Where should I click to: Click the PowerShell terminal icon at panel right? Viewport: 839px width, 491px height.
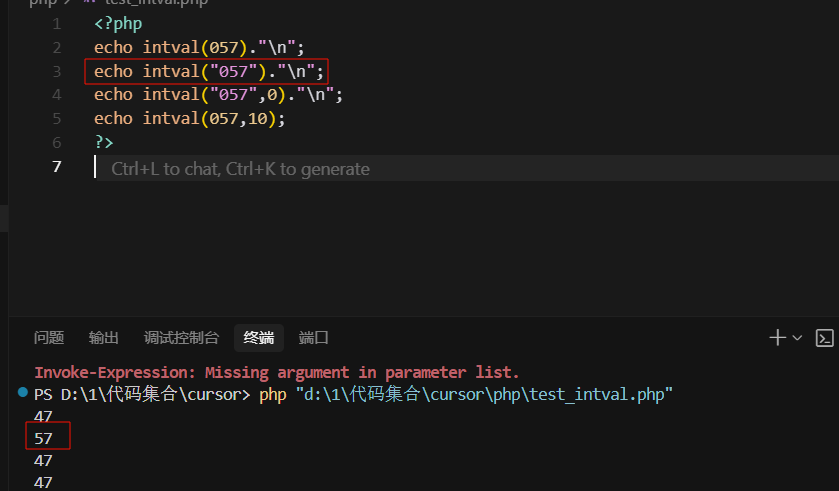pyautogui.click(x=825, y=338)
